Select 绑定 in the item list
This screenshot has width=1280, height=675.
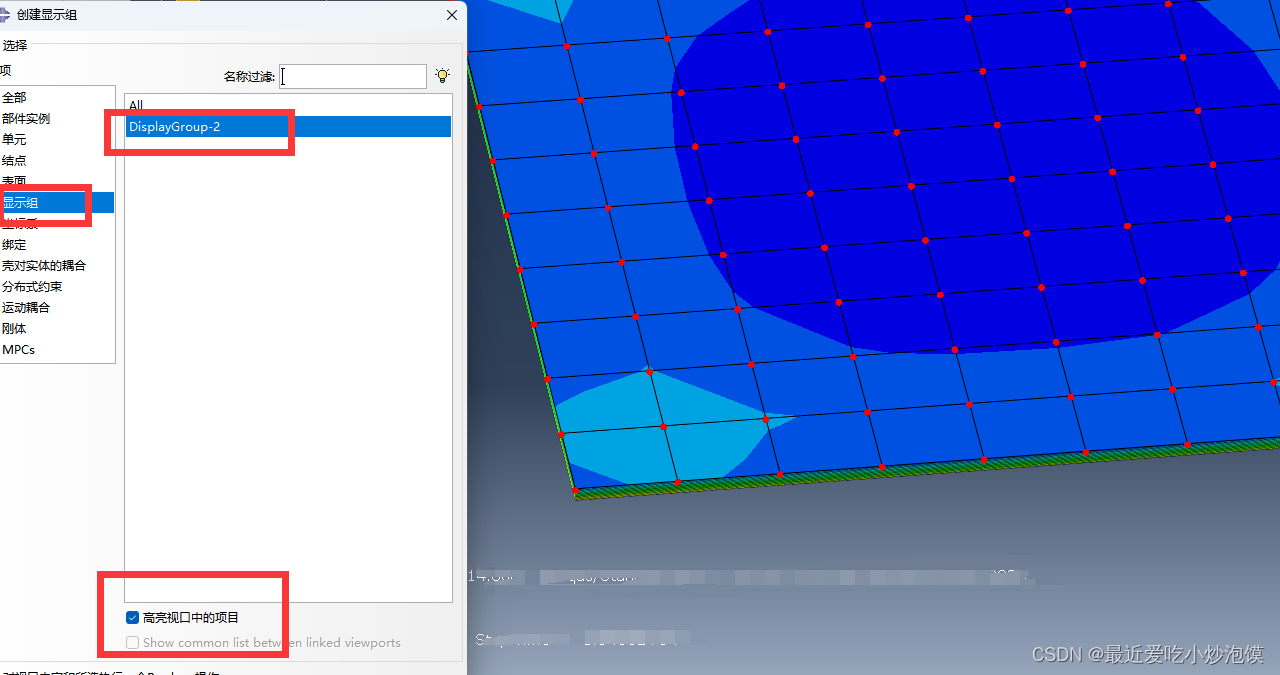pos(14,245)
